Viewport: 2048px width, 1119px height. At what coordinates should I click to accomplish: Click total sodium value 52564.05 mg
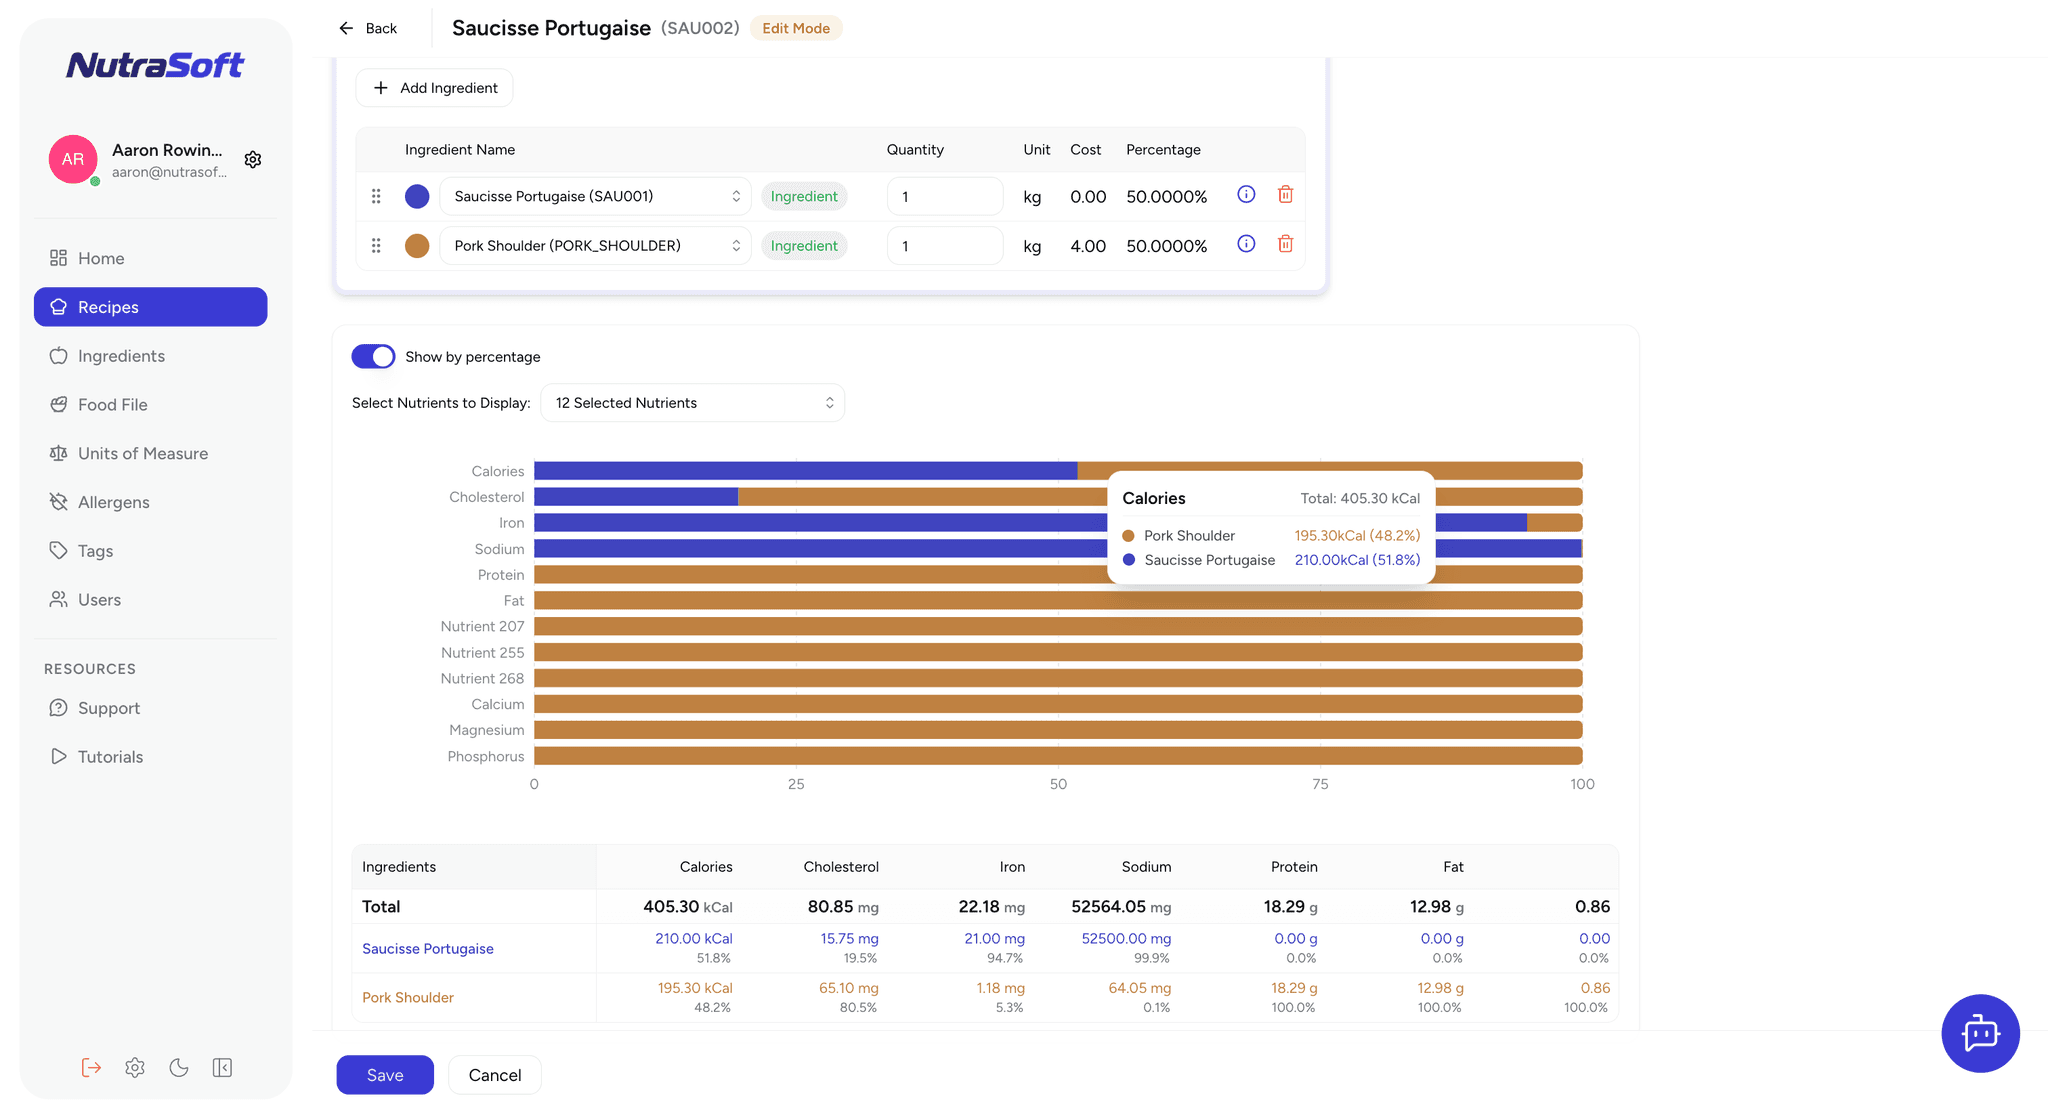point(1121,907)
